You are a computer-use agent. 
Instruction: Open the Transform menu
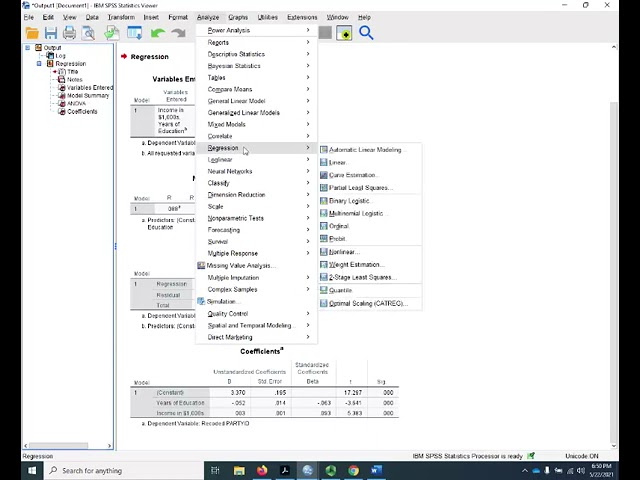[121, 17]
